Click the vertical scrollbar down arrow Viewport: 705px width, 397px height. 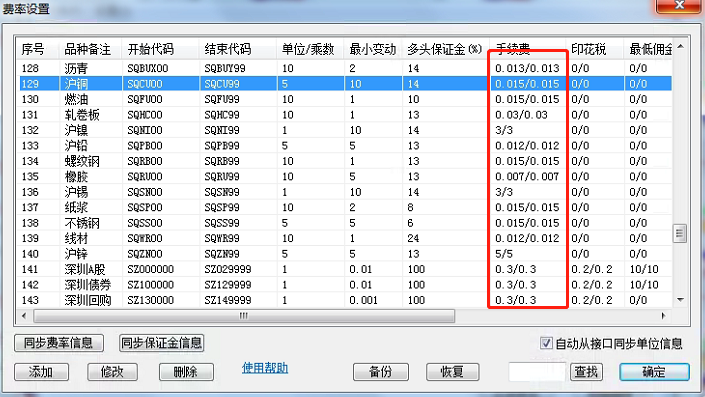pyautogui.click(x=680, y=300)
